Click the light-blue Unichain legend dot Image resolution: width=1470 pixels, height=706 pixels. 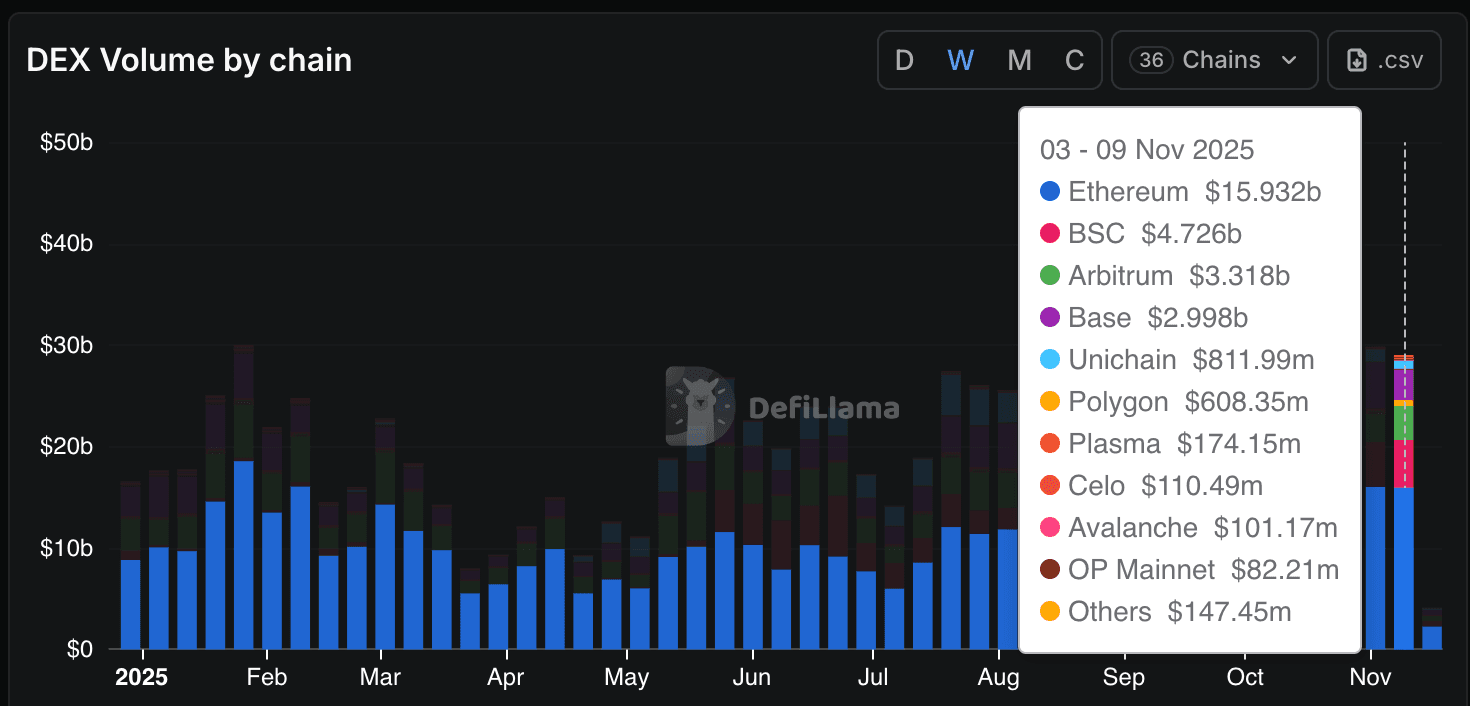point(1050,360)
